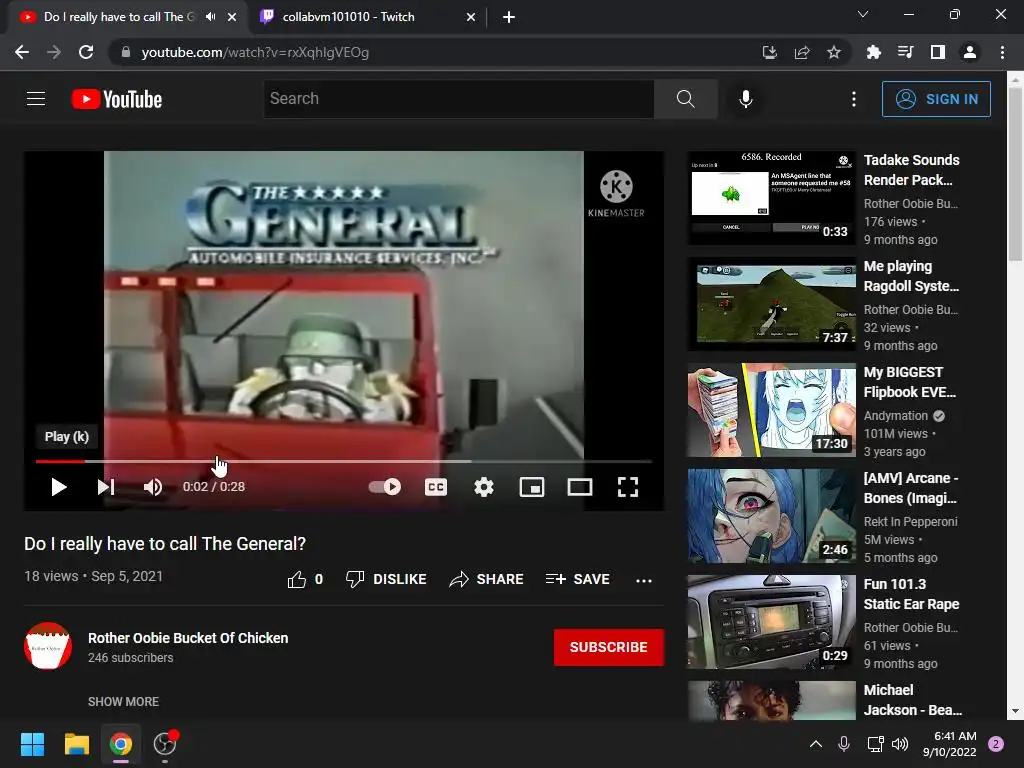This screenshot has width=1024, height=768.
Task: Focus the YouTube search box
Action: (458, 99)
